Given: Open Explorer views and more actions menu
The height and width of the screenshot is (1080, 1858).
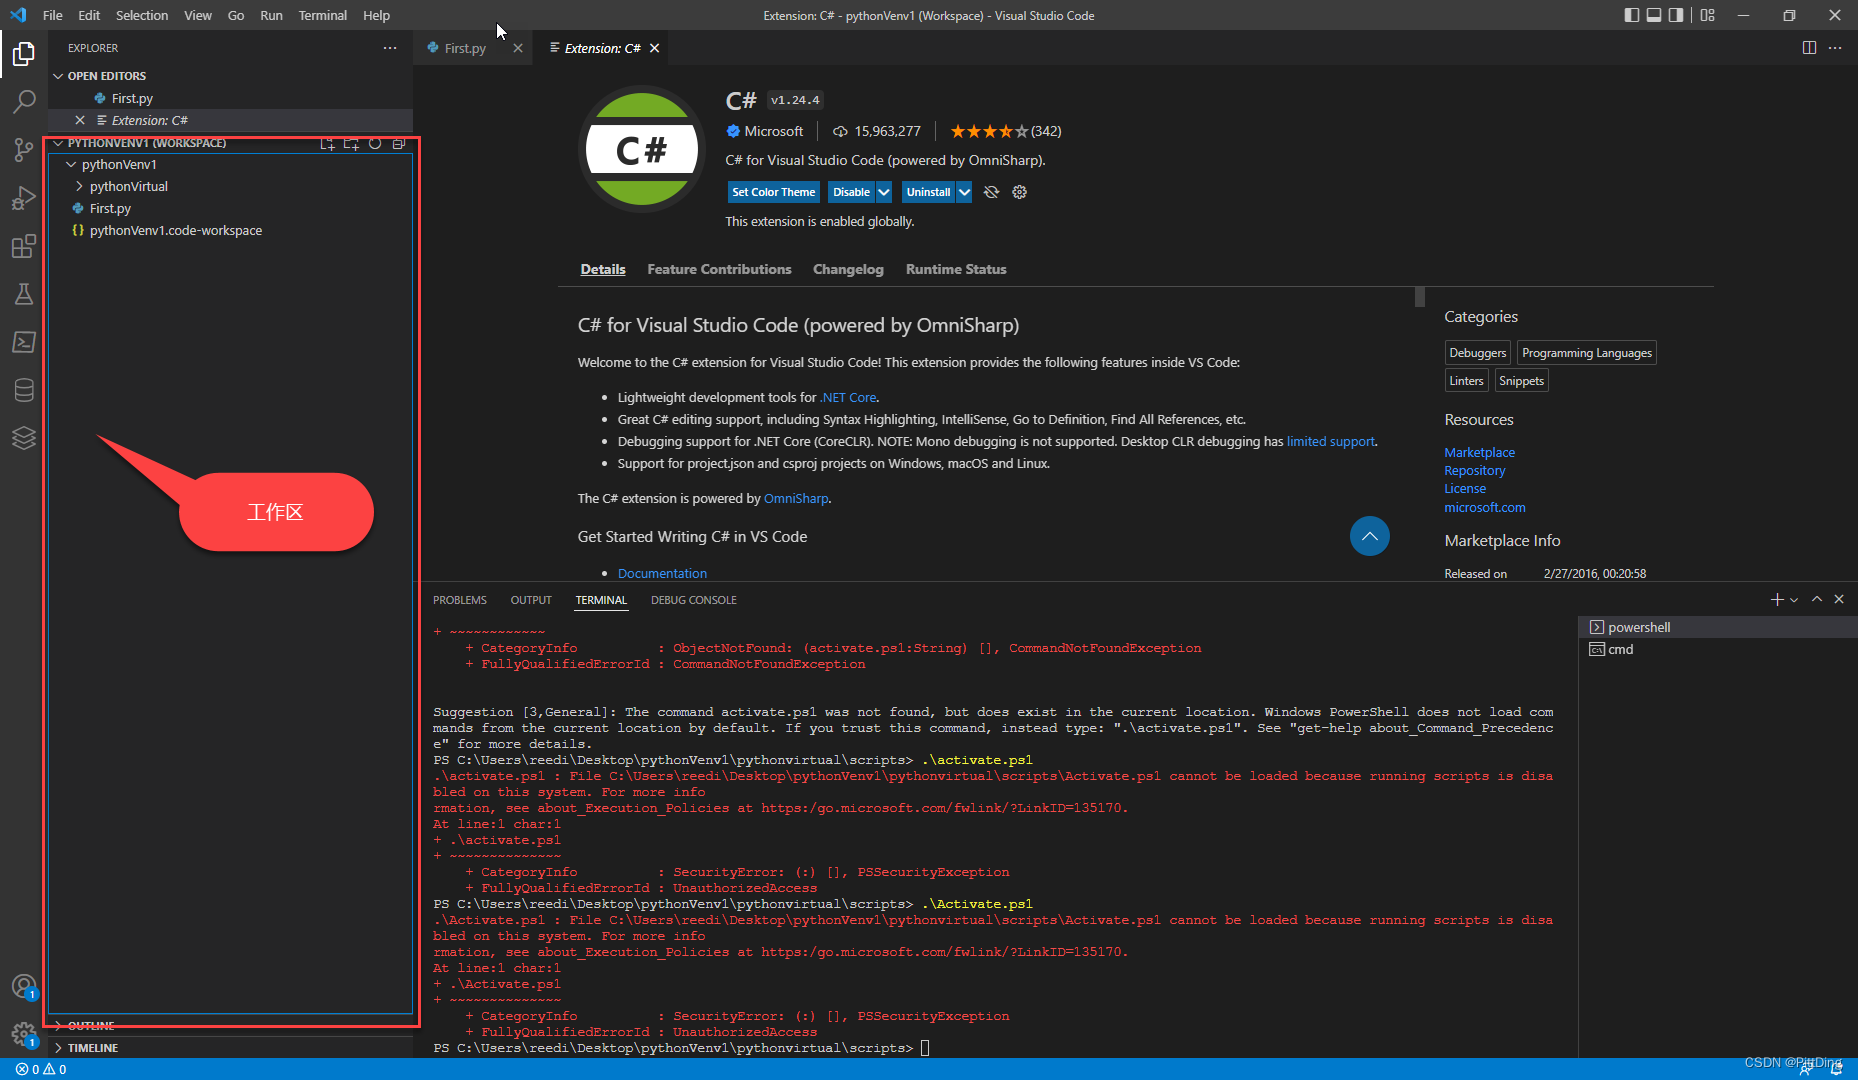Looking at the screenshot, I should [x=390, y=48].
